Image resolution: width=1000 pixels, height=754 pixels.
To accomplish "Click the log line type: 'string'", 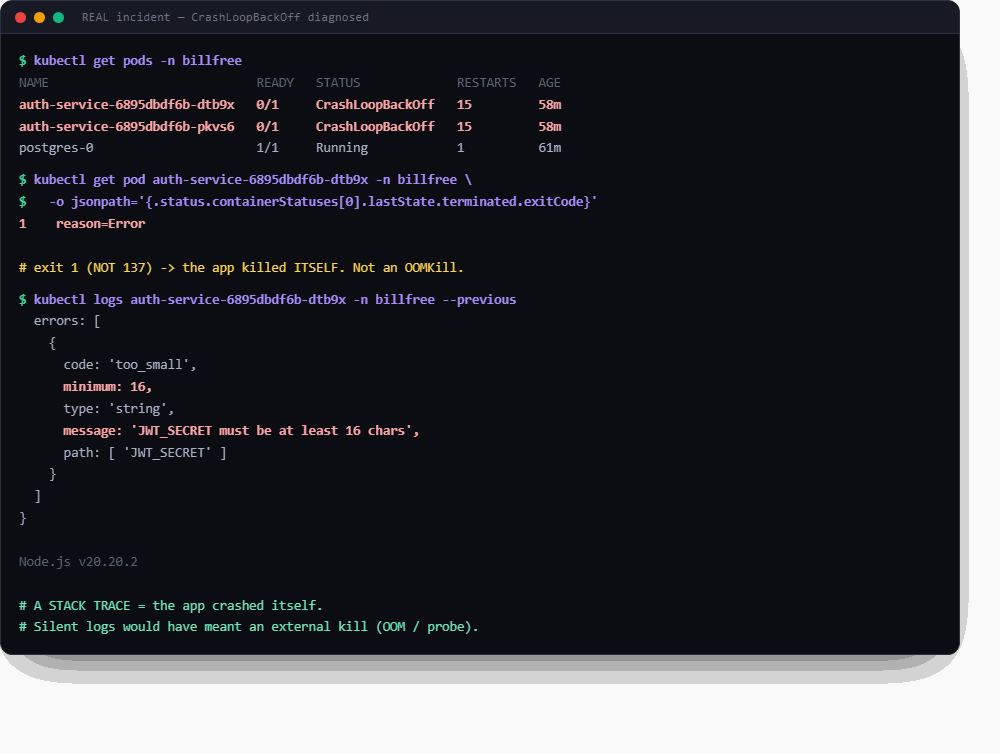I will pos(119,409).
